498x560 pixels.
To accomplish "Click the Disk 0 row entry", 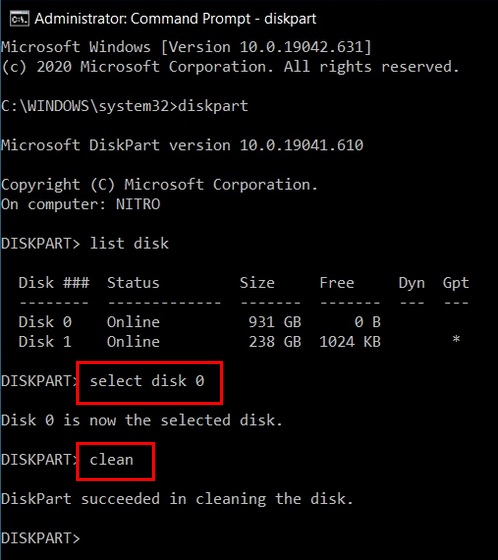I will (x=199, y=322).
